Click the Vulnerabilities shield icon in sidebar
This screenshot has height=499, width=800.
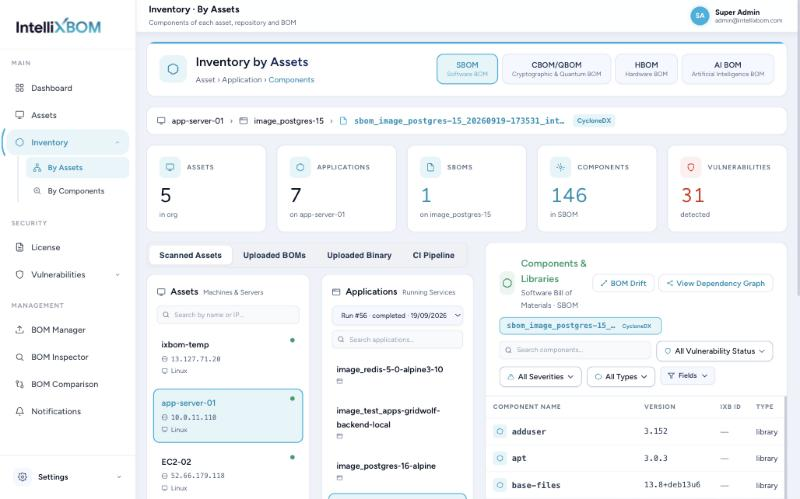click(19, 275)
